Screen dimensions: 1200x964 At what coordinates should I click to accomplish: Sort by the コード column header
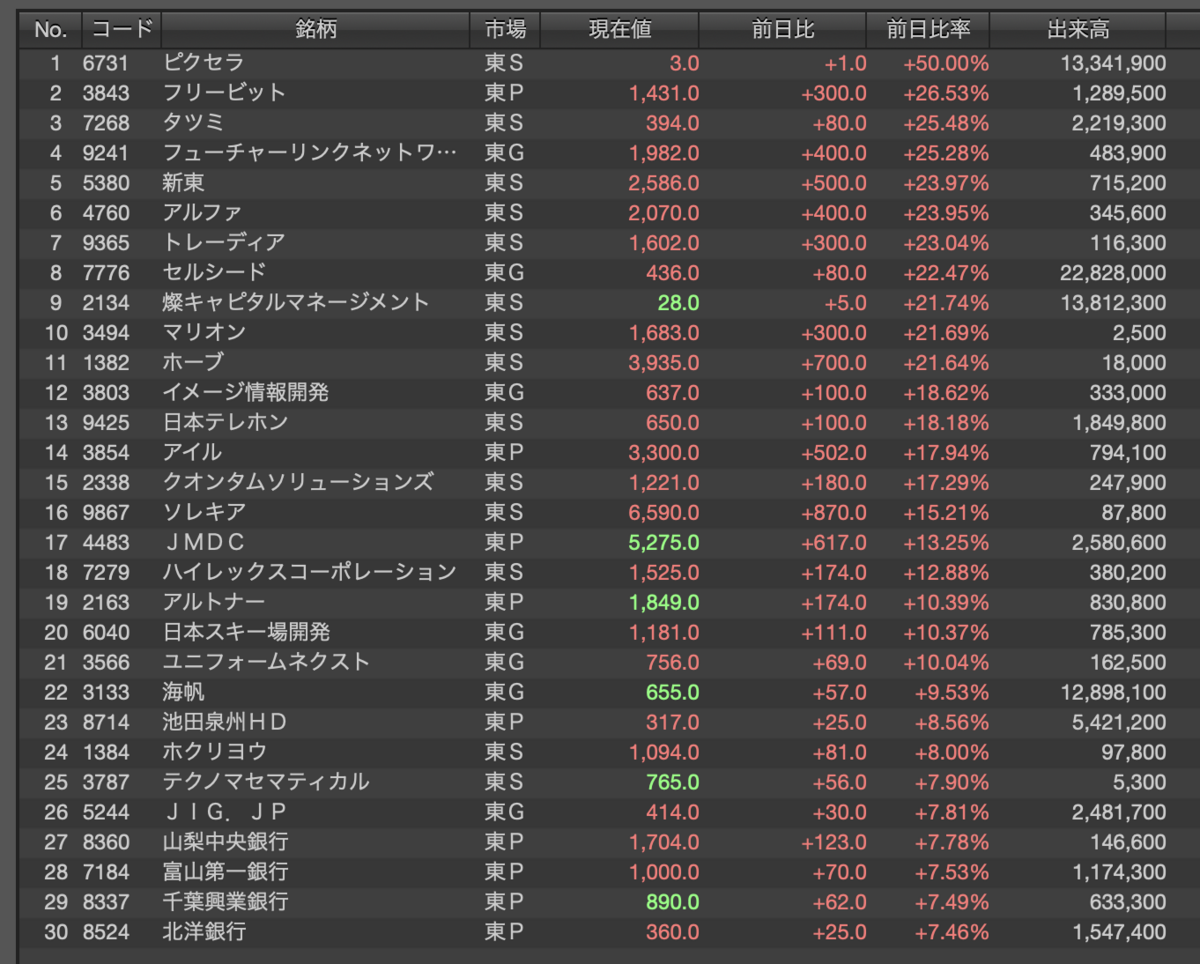(x=121, y=30)
